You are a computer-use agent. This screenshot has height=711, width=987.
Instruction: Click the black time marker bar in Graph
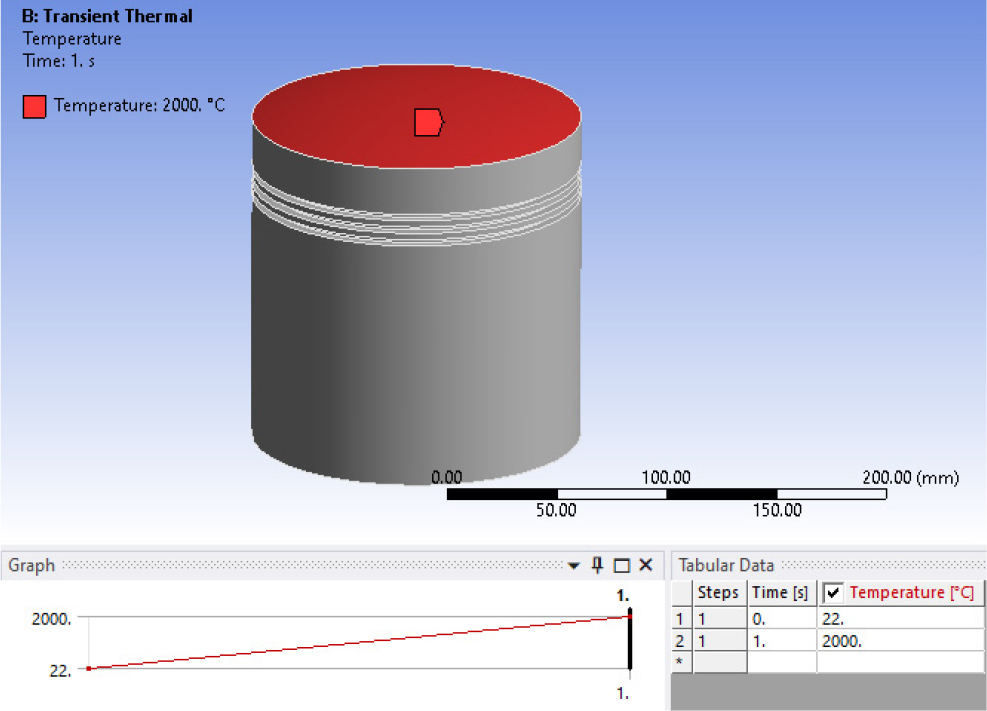coord(630,645)
